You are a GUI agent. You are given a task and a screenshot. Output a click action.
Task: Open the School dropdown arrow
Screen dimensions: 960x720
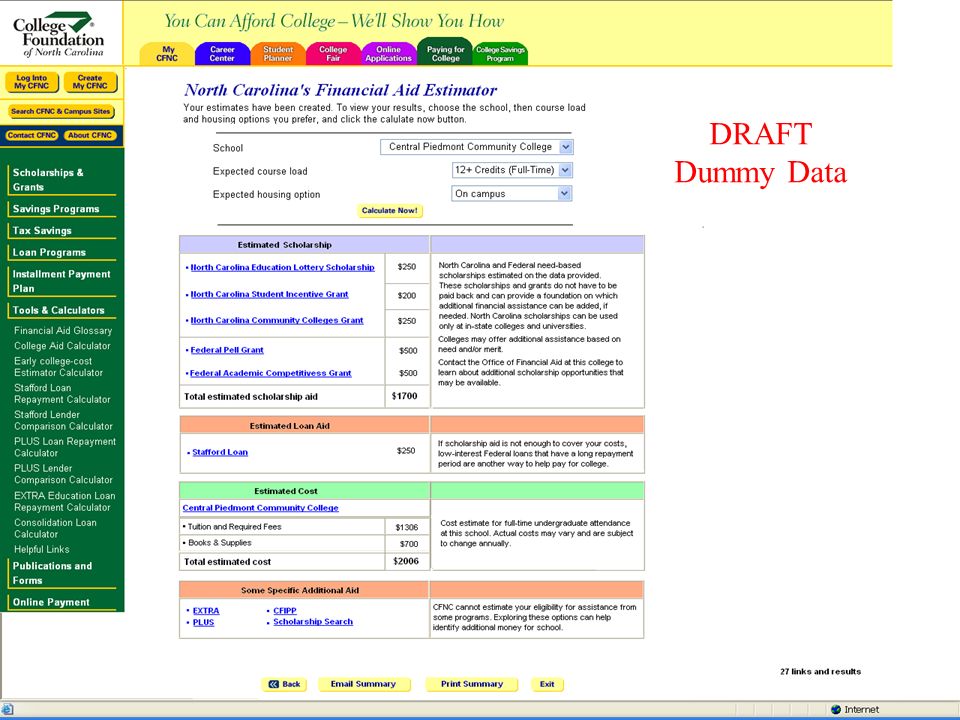566,147
